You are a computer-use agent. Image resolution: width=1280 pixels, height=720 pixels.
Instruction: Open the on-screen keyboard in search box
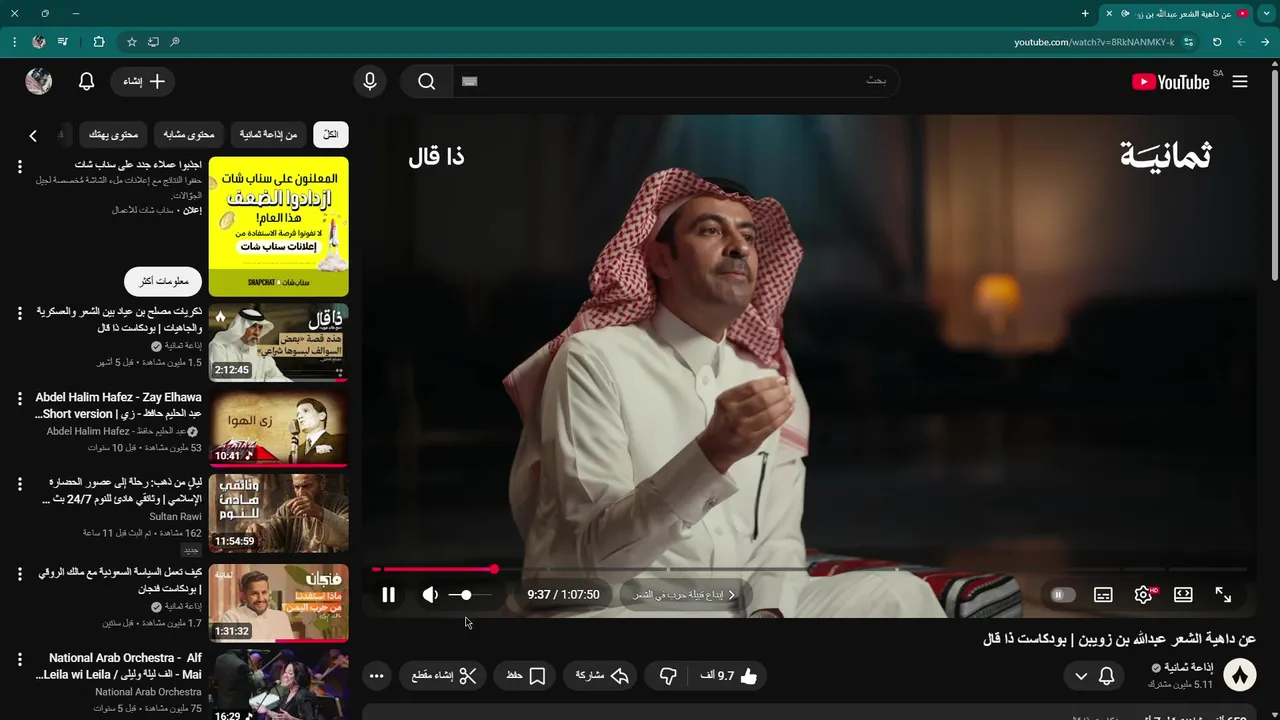470,82
